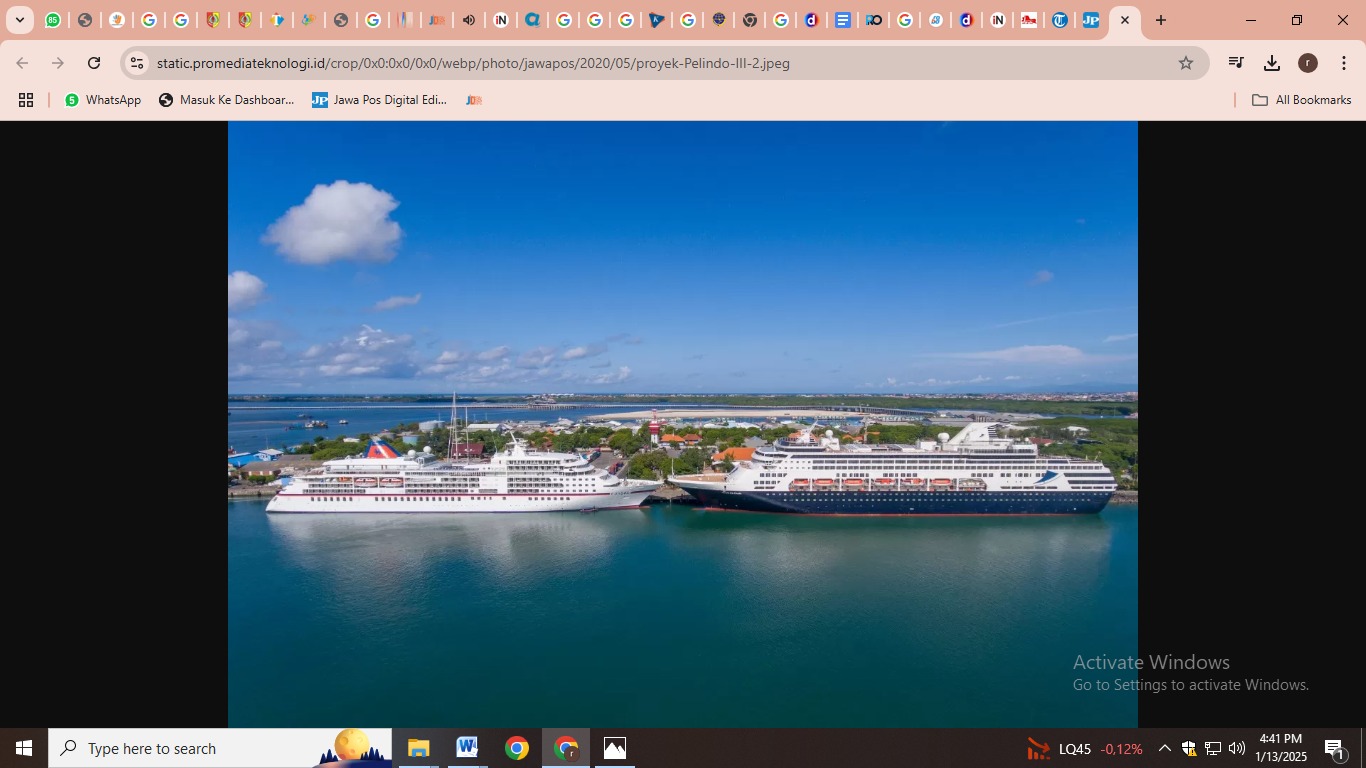
Task: Switch to the JP Jawa Pos tab
Action: pos(1091,20)
